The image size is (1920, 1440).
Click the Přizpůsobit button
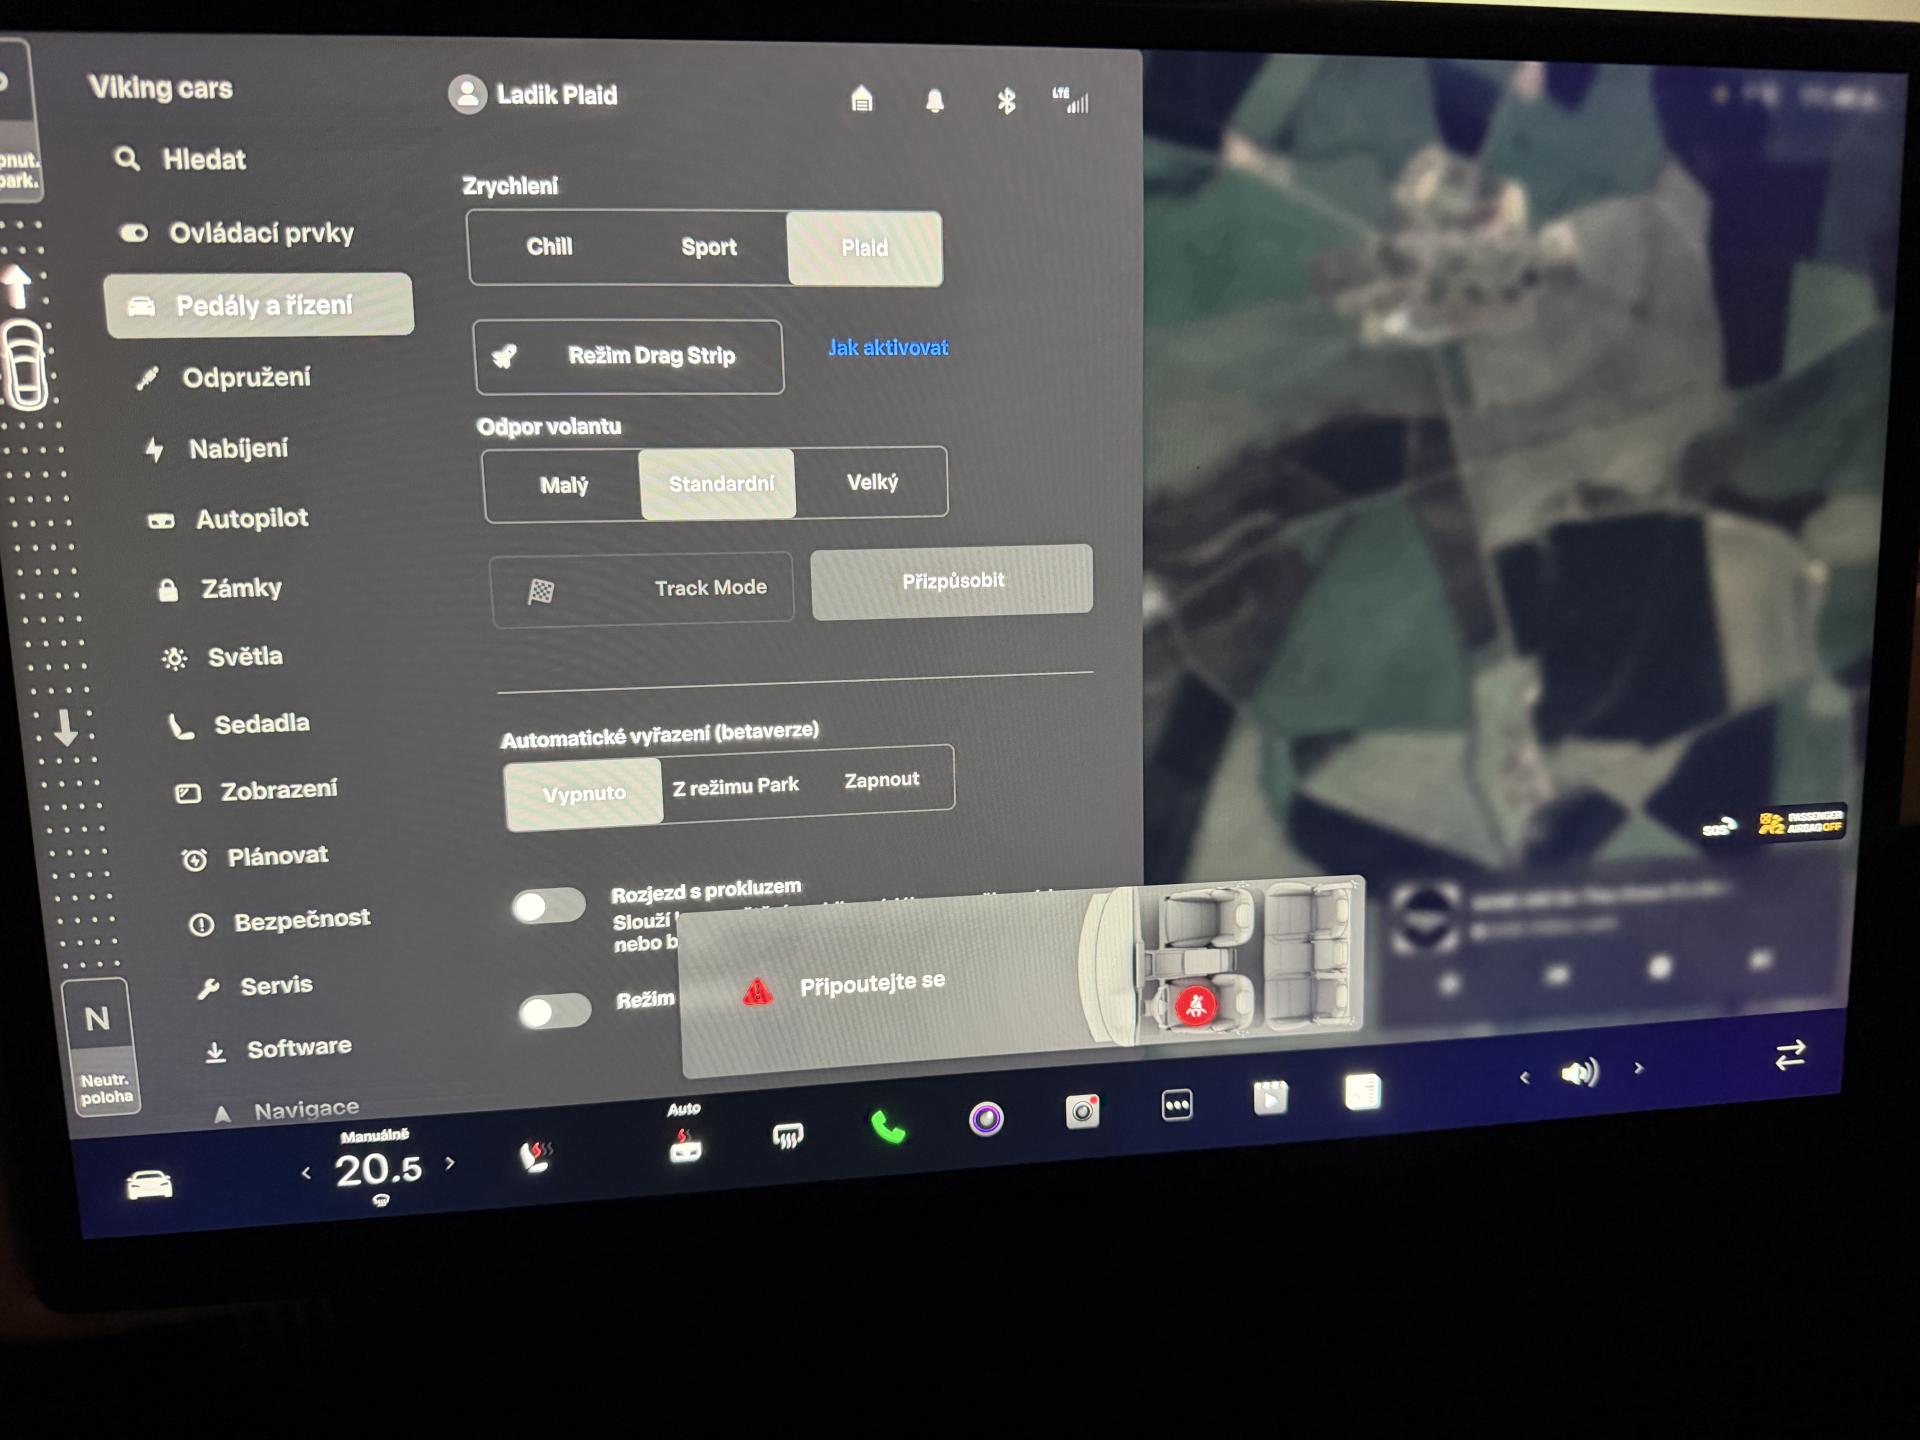pyautogui.click(x=952, y=581)
